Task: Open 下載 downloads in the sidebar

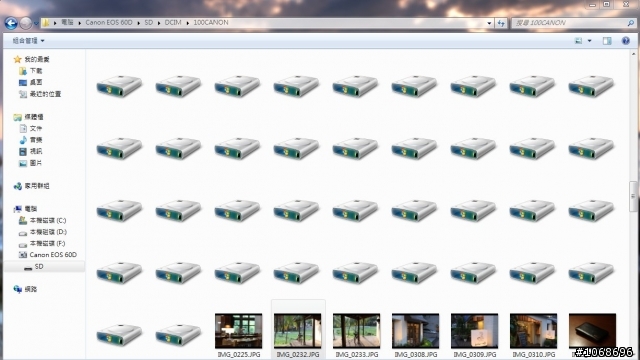Action: pos(36,71)
